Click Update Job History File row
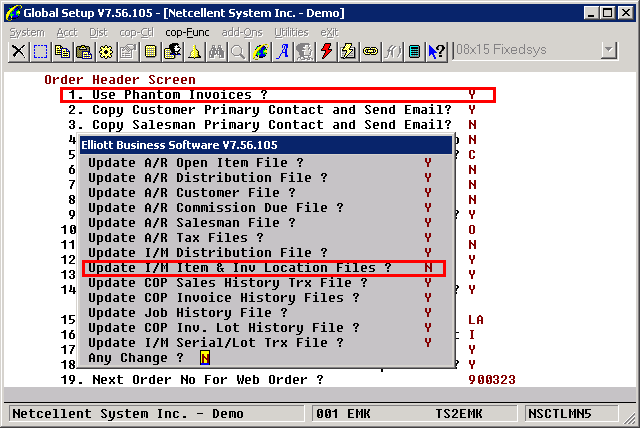Viewport: 640px width, 428px height. click(x=260, y=313)
